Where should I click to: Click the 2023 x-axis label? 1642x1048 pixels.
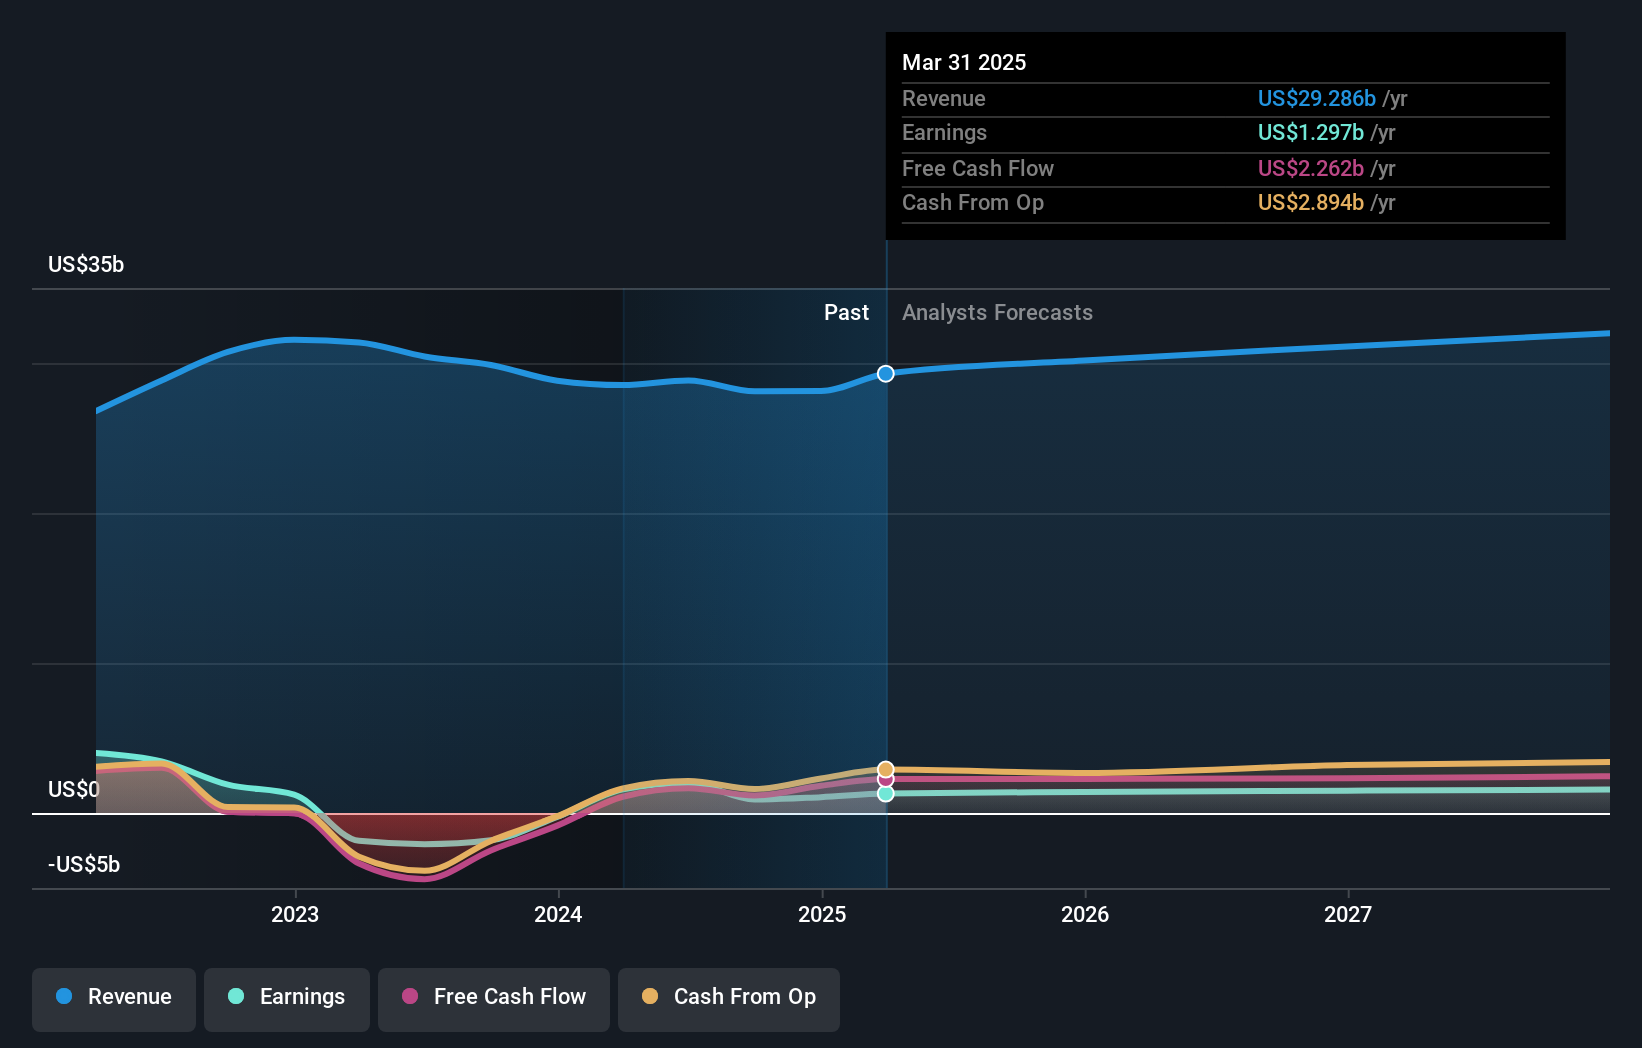[295, 914]
